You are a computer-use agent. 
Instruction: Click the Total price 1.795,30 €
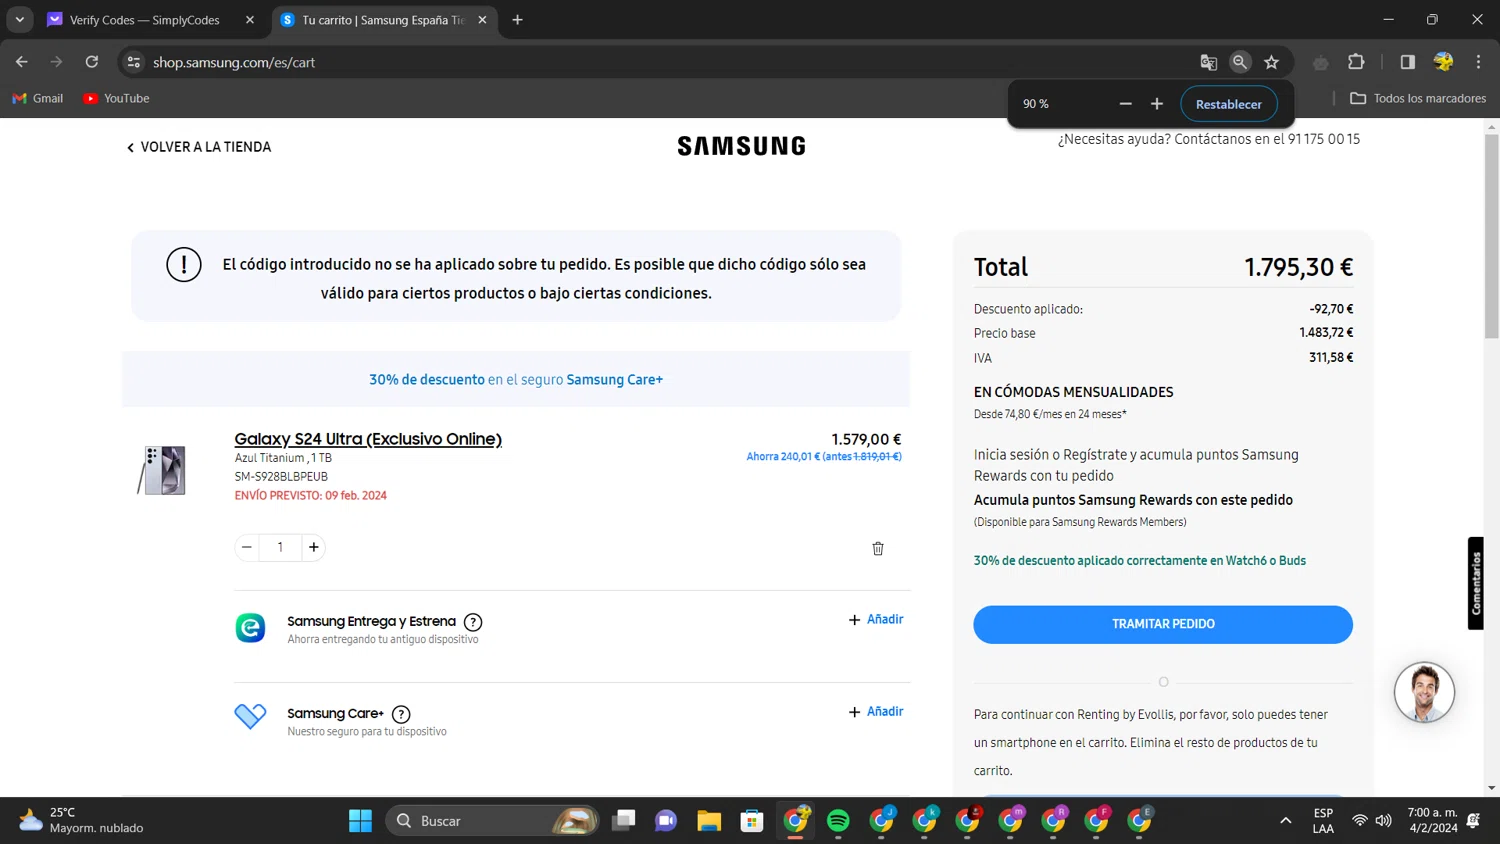coord(1298,267)
